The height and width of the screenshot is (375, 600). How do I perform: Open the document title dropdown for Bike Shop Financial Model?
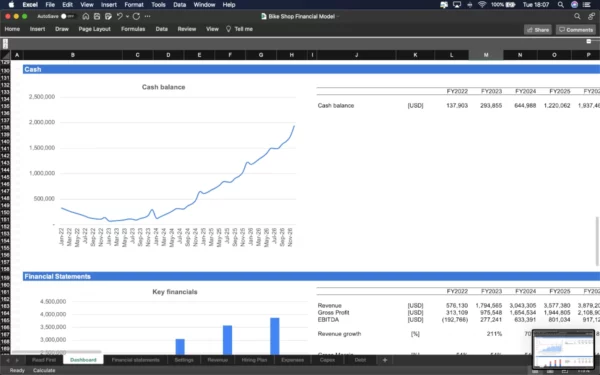(x=338, y=16)
